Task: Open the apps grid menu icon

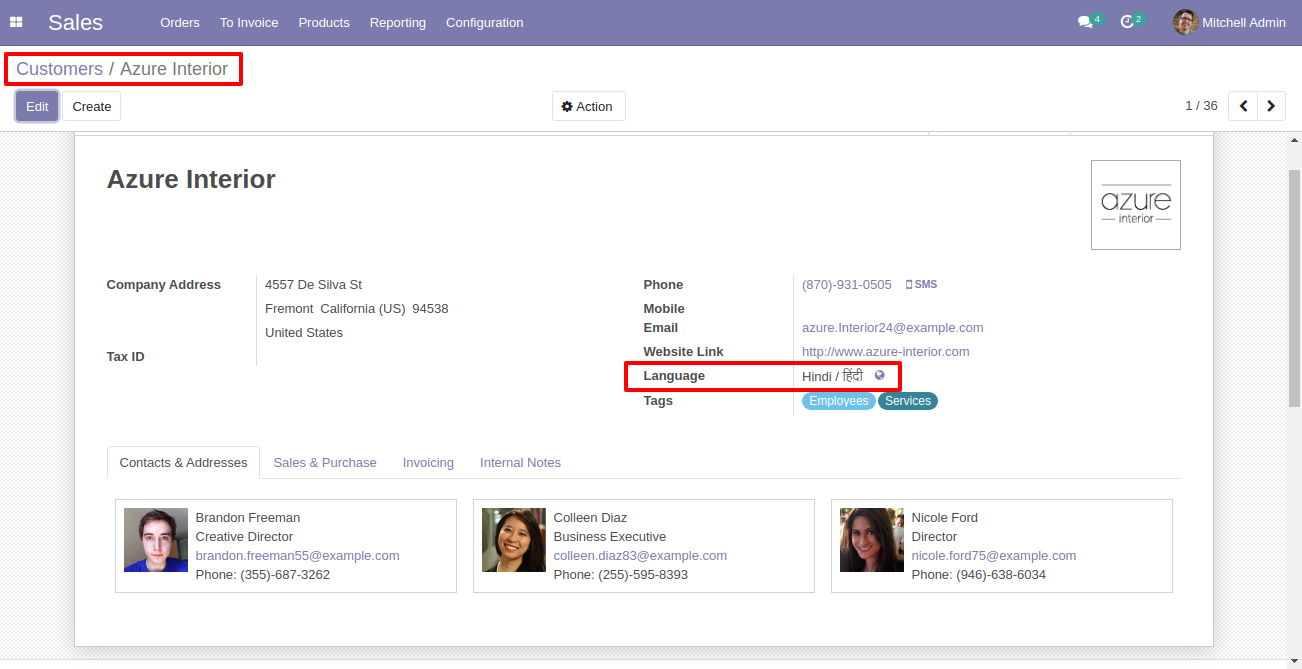Action: (x=16, y=22)
